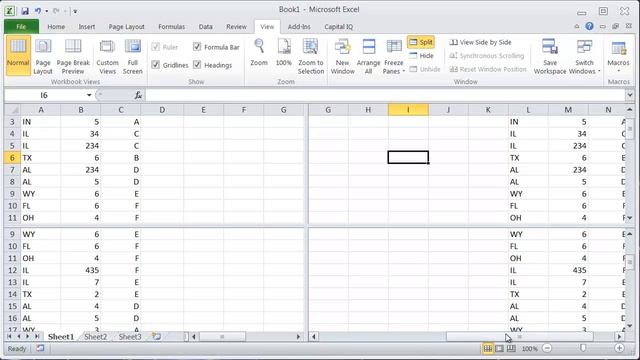Image resolution: width=640 pixels, height=360 pixels.
Task: Minimize the ribbon with caret icon
Action: click(x=577, y=27)
